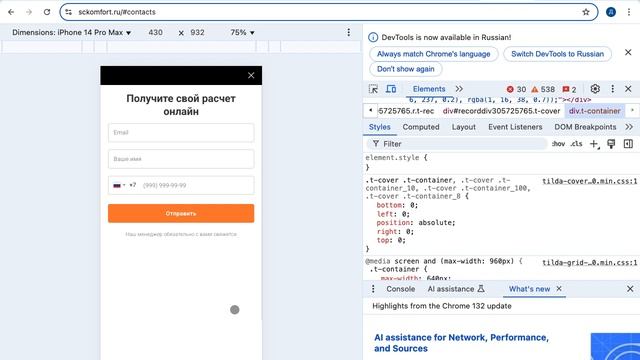Toggle rendering emulations paintbrush icon
This screenshot has width=640, height=360.
click(611, 144)
